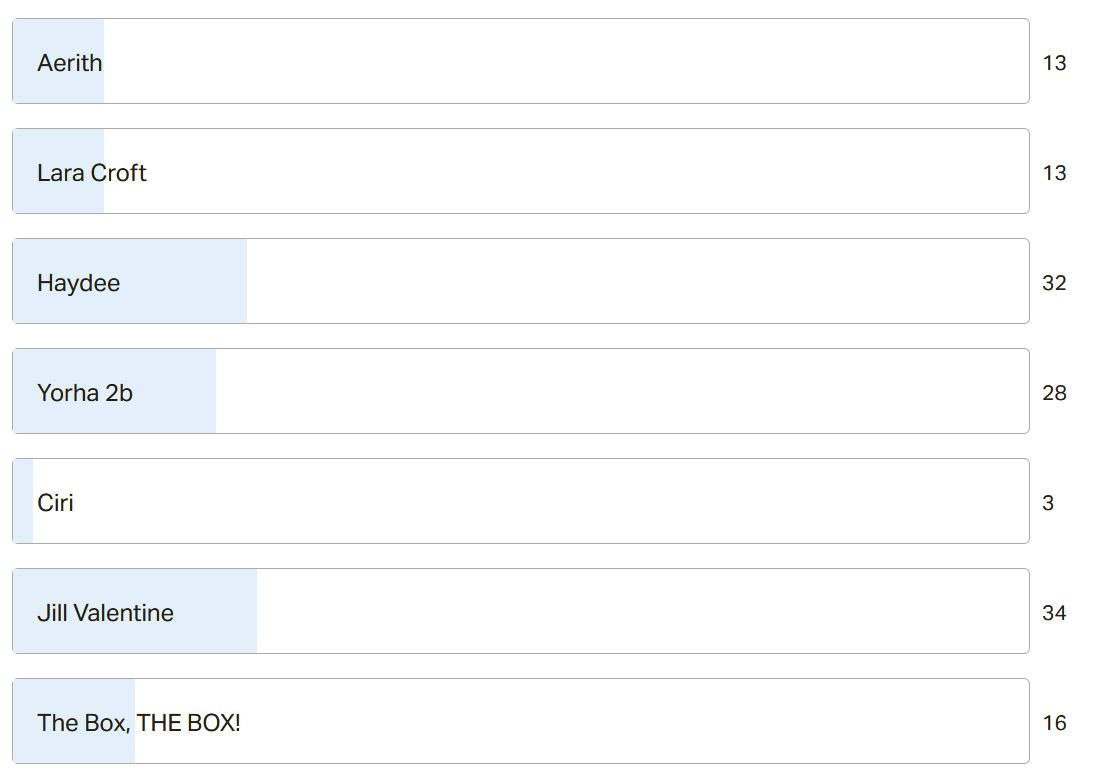Click Haydee's vote count of 32
Image resolution: width=1114 pixels, height=774 pixels.
click(x=1054, y=283)
